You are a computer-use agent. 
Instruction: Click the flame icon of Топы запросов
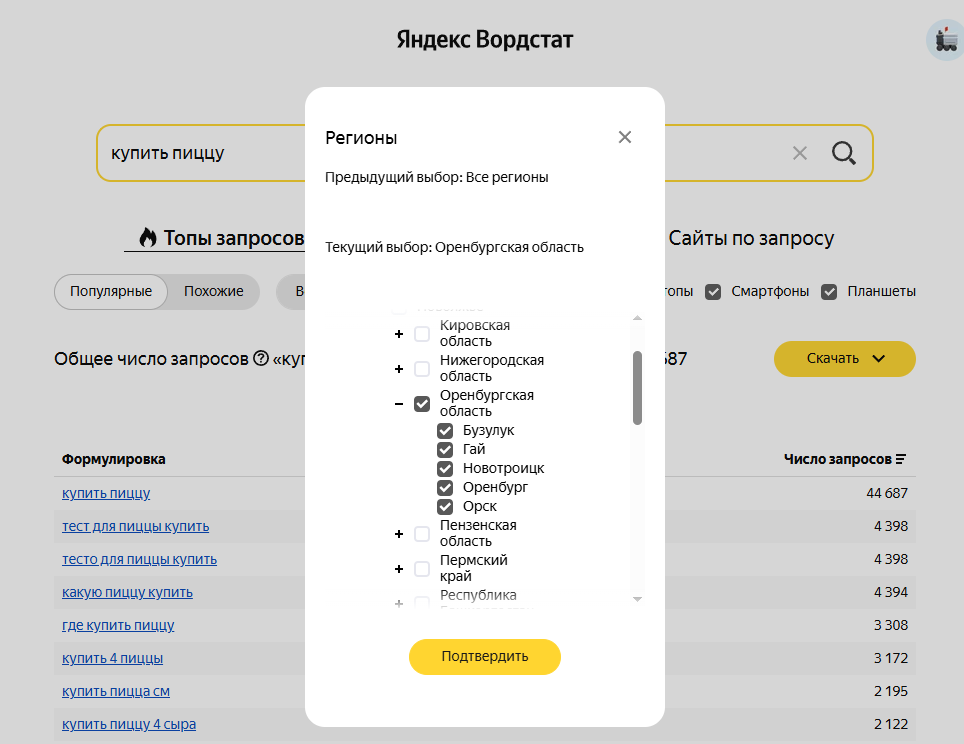pyautogui.click(x=148, y=237)
